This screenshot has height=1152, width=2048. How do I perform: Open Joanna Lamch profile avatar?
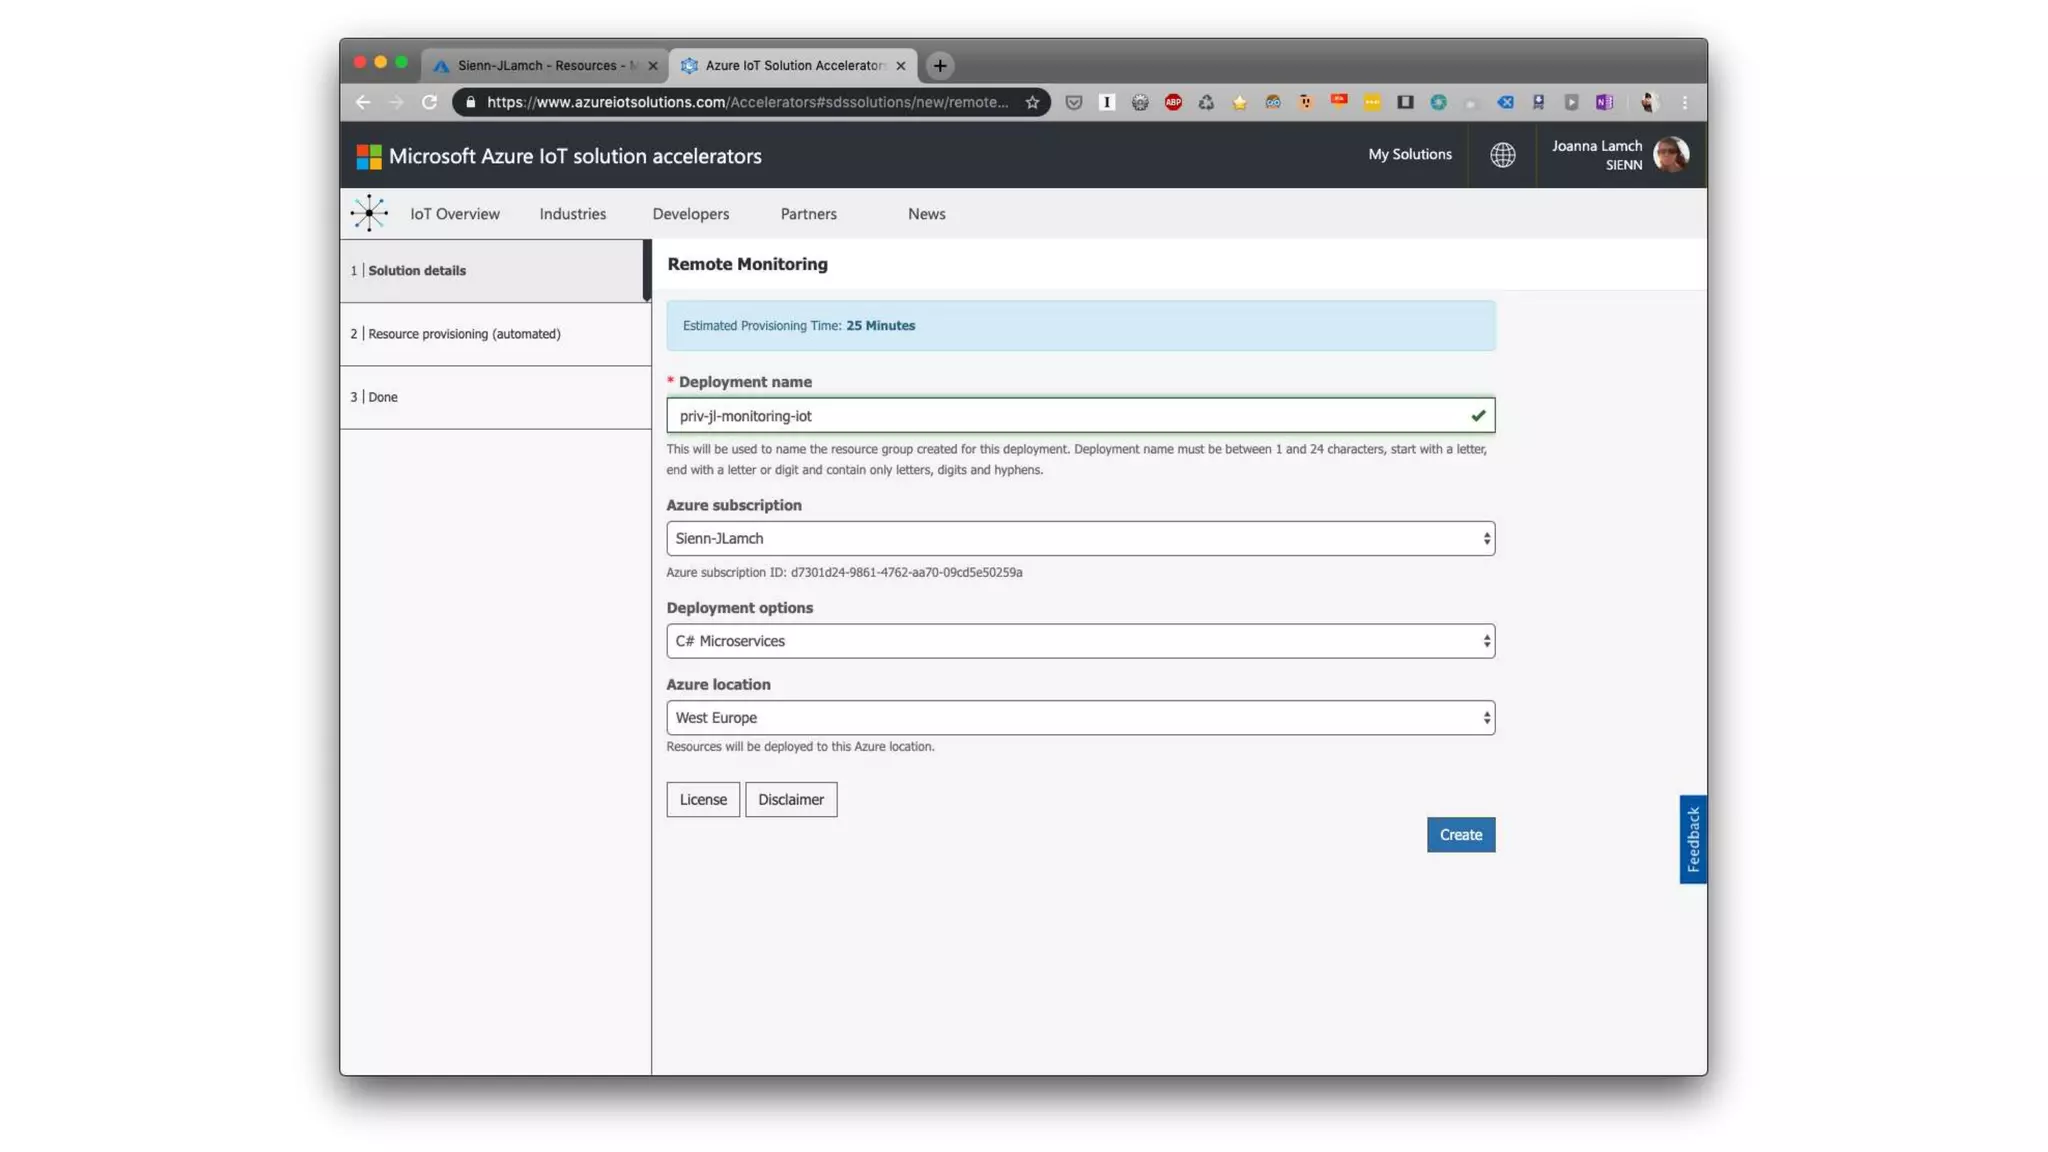tap(1670, 155)
